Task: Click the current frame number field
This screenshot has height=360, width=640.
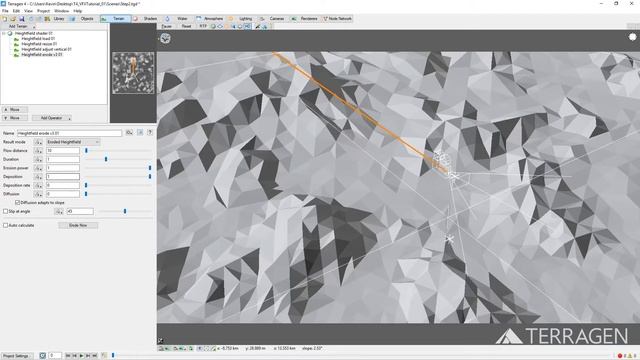Action: click(x=55, y=356)
